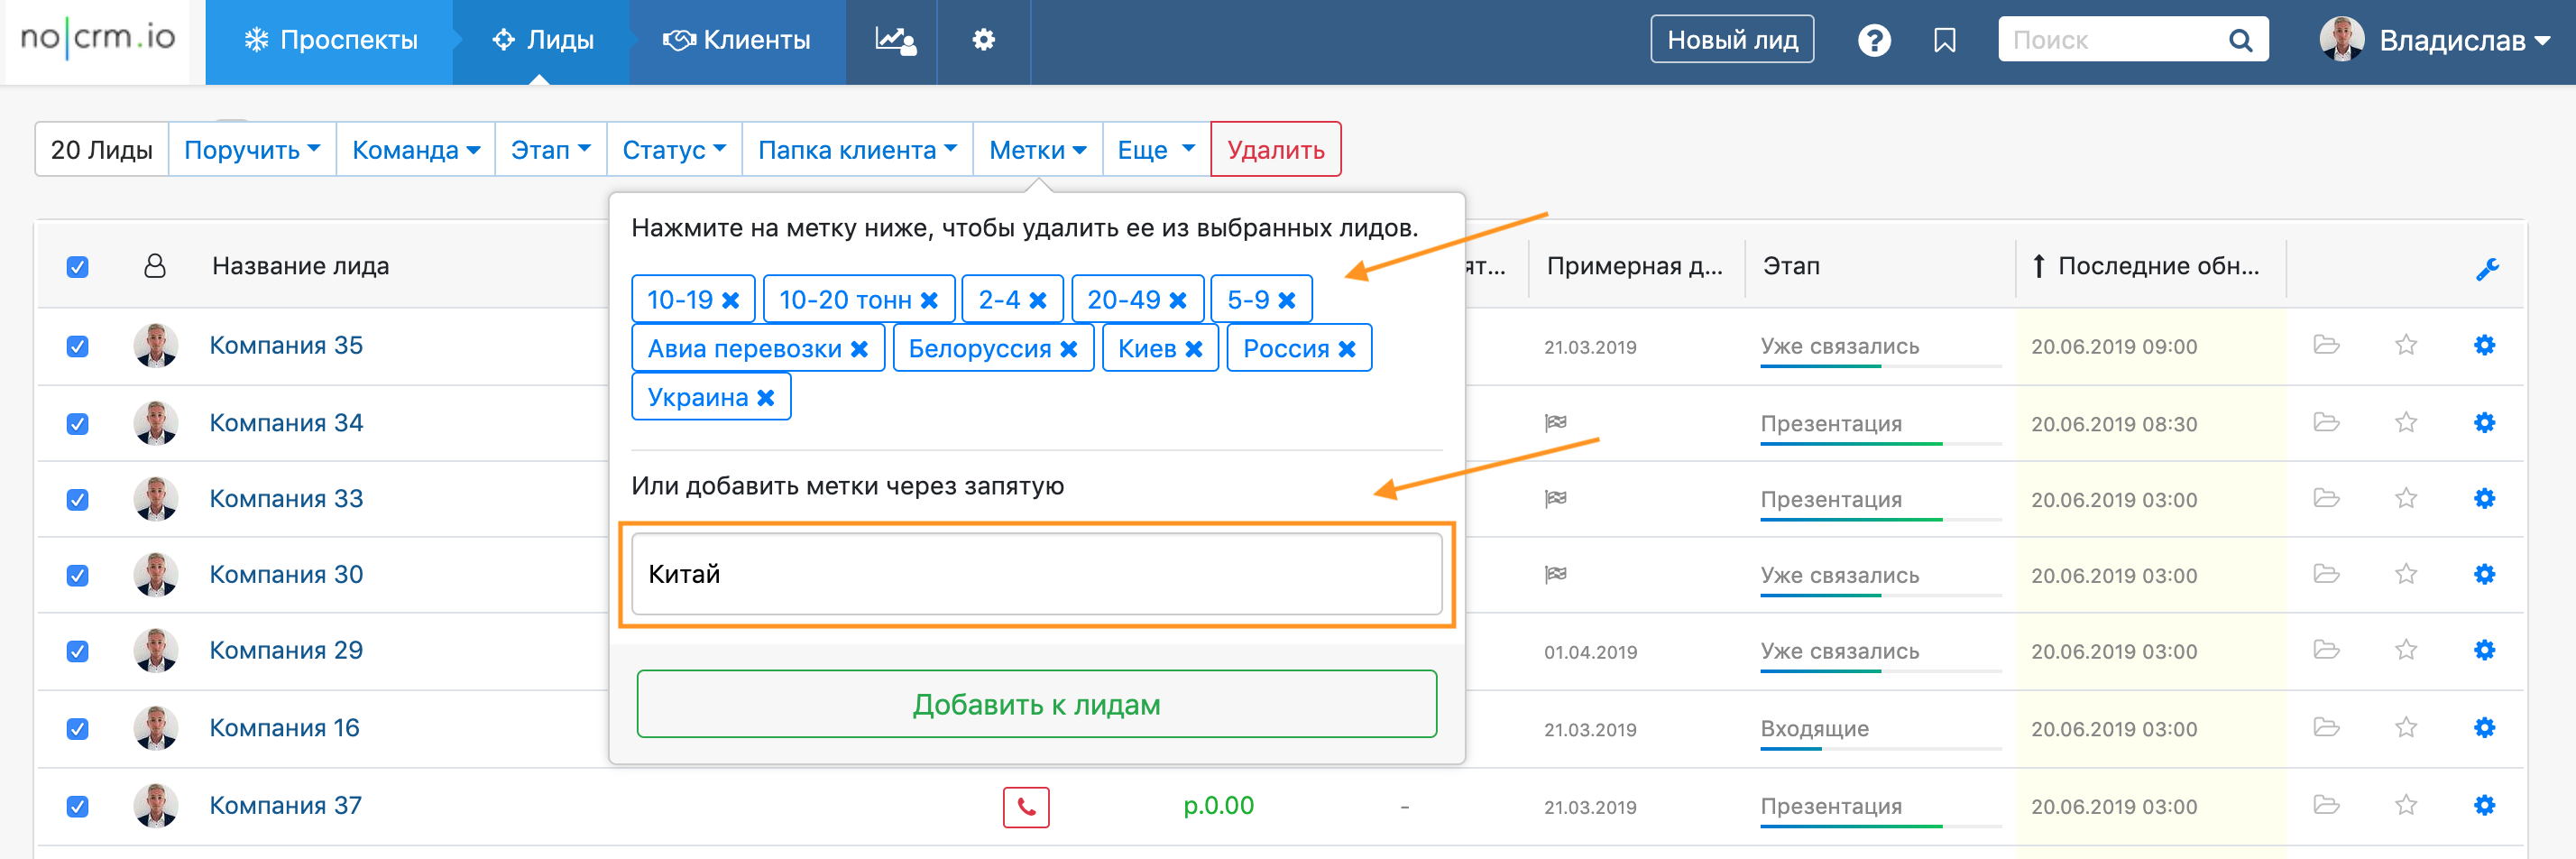Uncheck the Компания 30 checkbox
The height and width of the screenshot is (859, 2576).
[77, 576]
